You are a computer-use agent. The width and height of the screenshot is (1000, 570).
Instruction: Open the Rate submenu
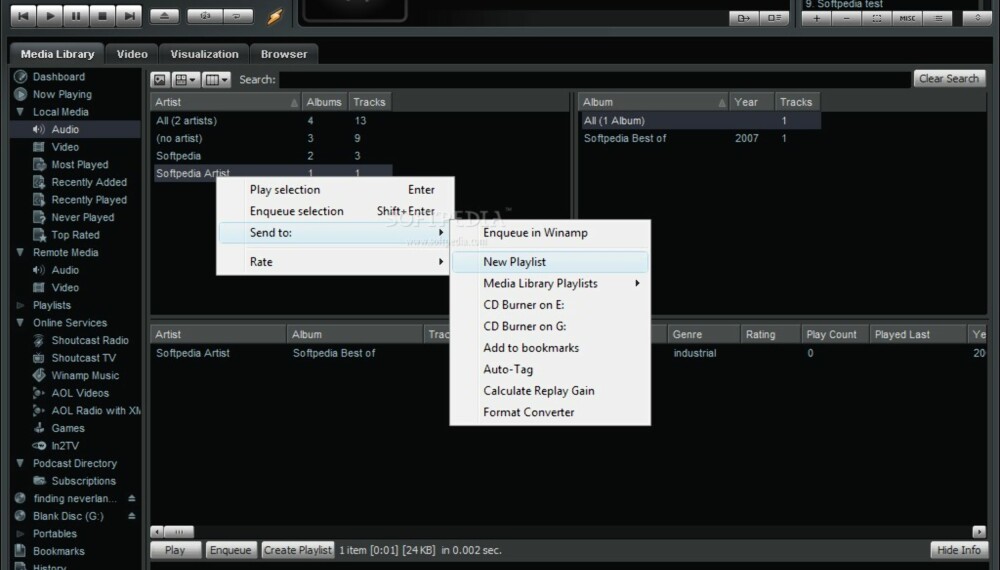[x=336, y=261]
